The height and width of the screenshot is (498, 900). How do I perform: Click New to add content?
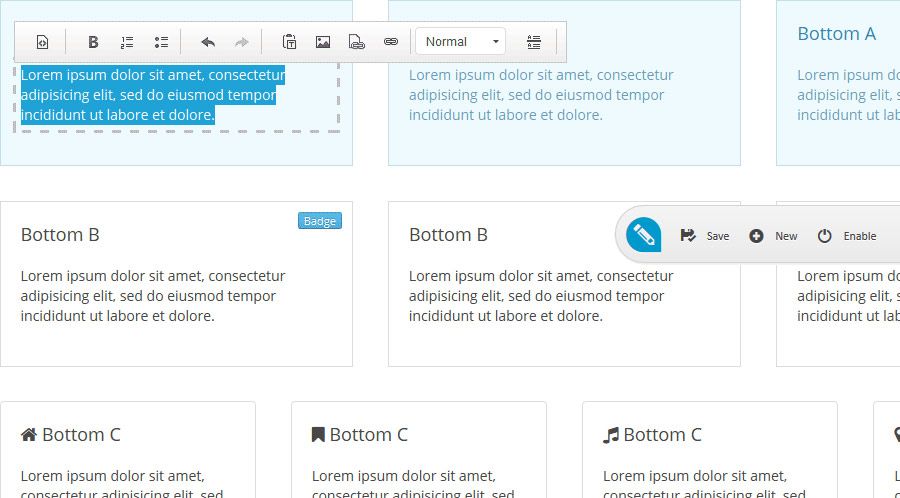click(773, 236)
